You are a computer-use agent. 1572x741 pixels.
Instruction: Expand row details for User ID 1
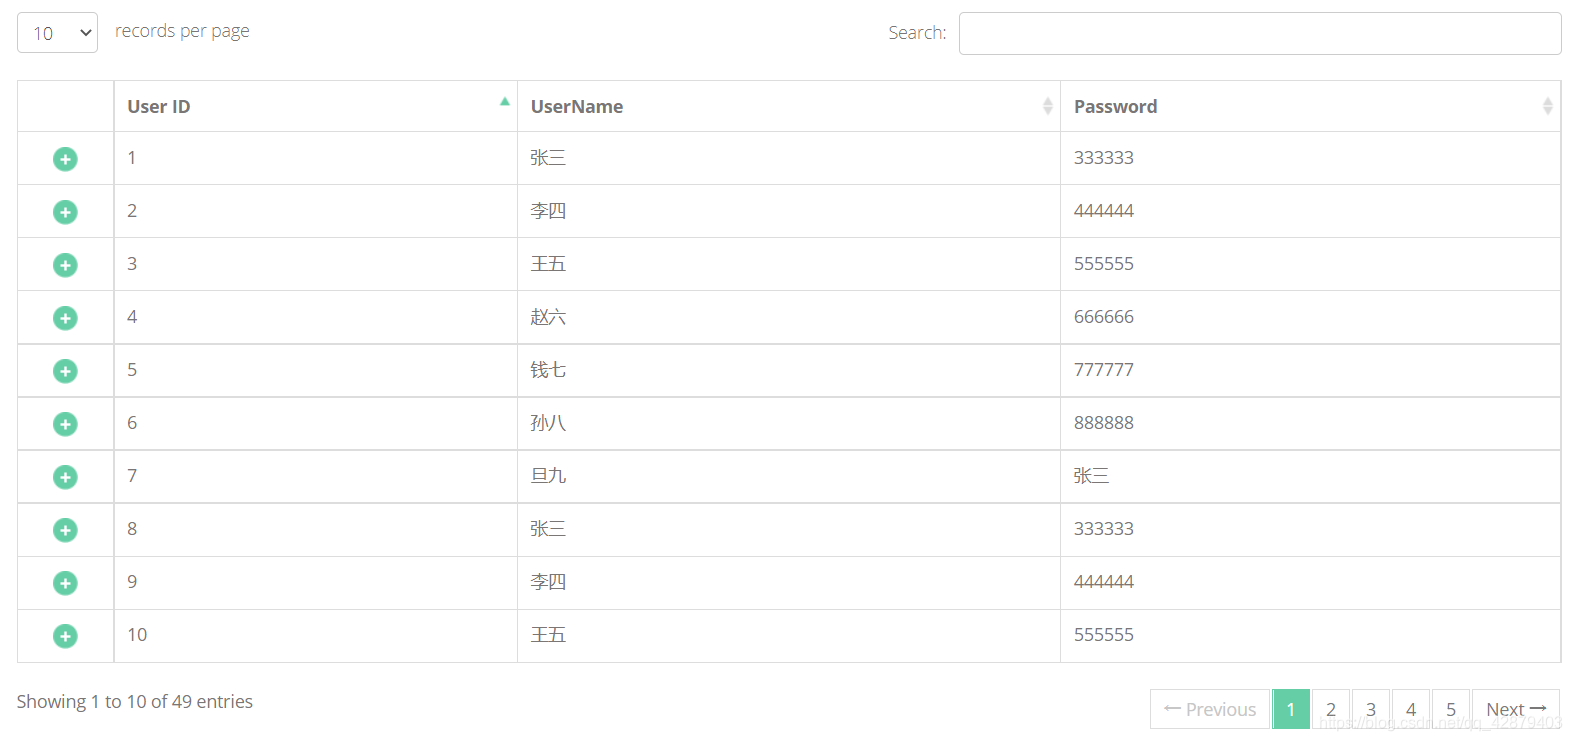pyautogui.click(x=65, y=159)
